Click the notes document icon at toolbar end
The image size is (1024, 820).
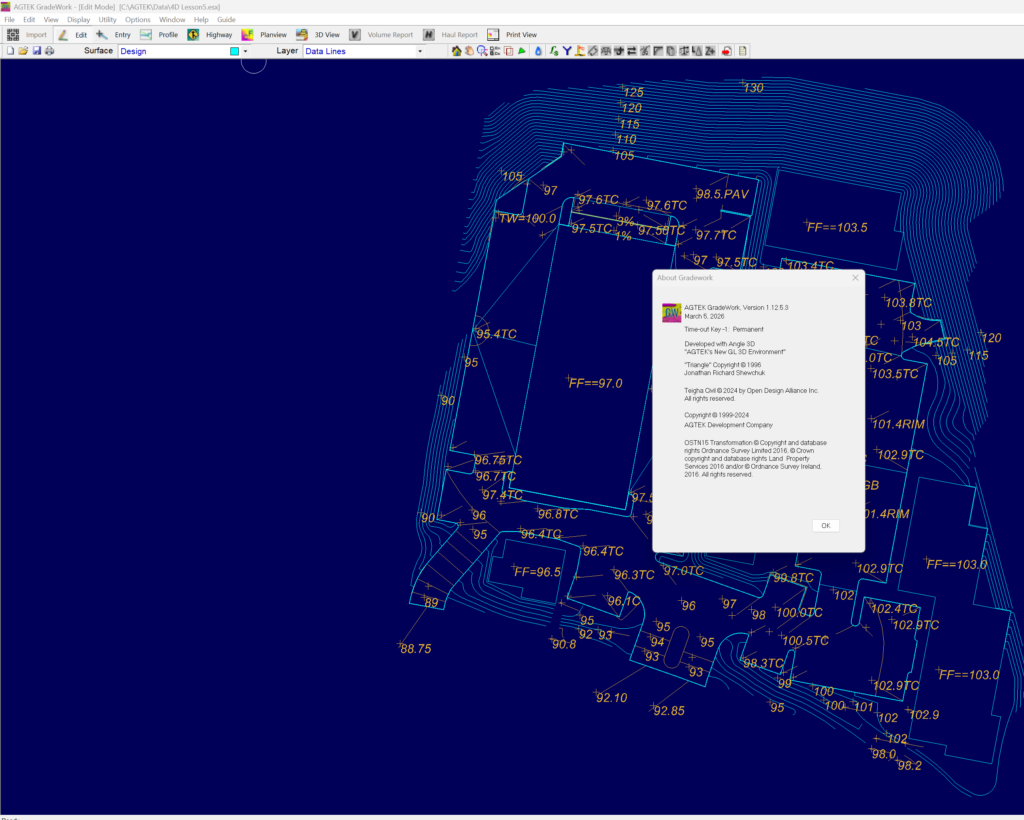[x=743, y=51]
